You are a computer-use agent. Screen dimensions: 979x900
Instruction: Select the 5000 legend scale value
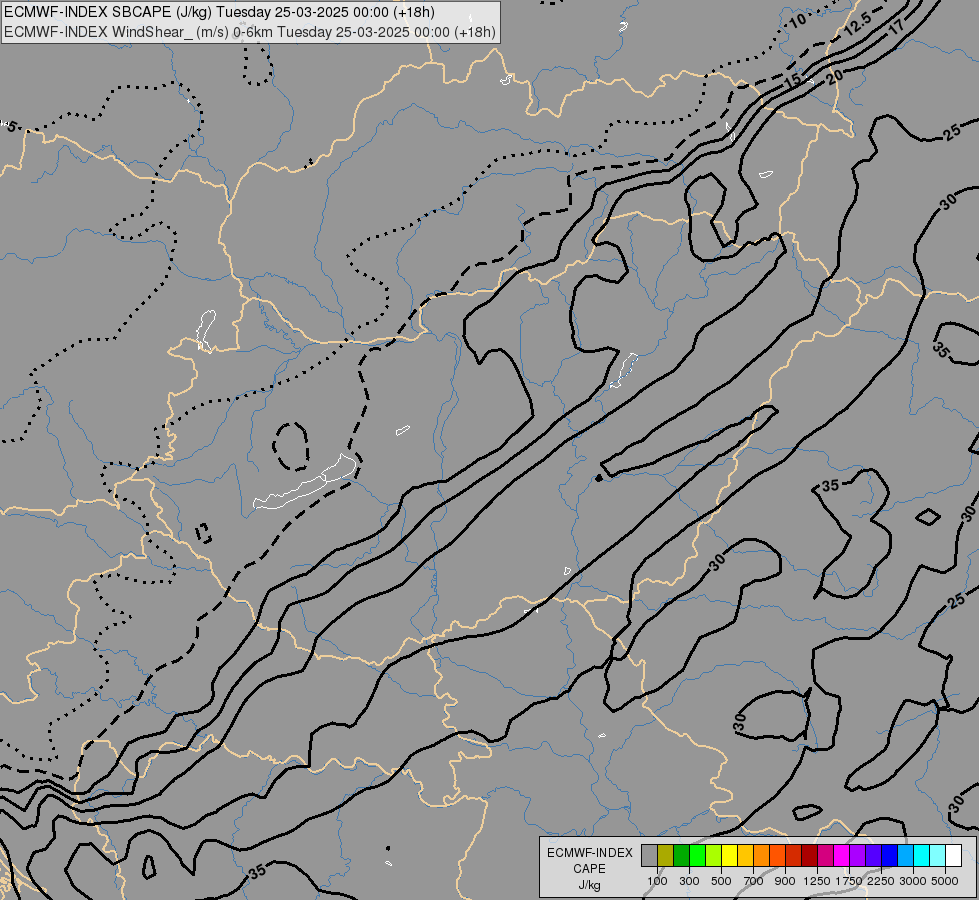(x=945, y=881)
